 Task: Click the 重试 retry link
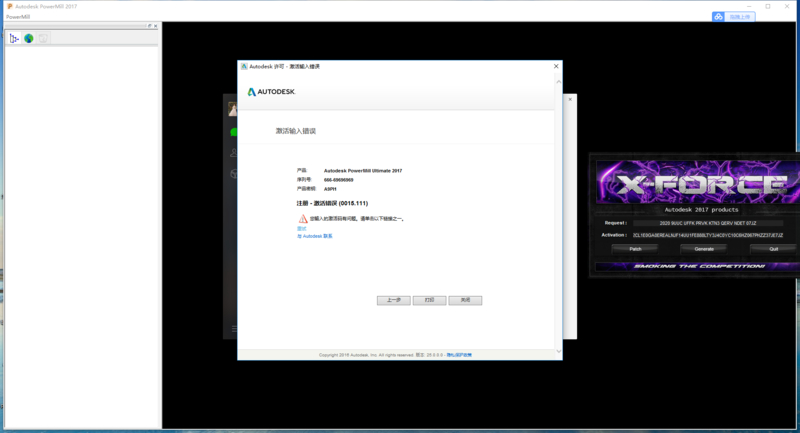[302, 229]
